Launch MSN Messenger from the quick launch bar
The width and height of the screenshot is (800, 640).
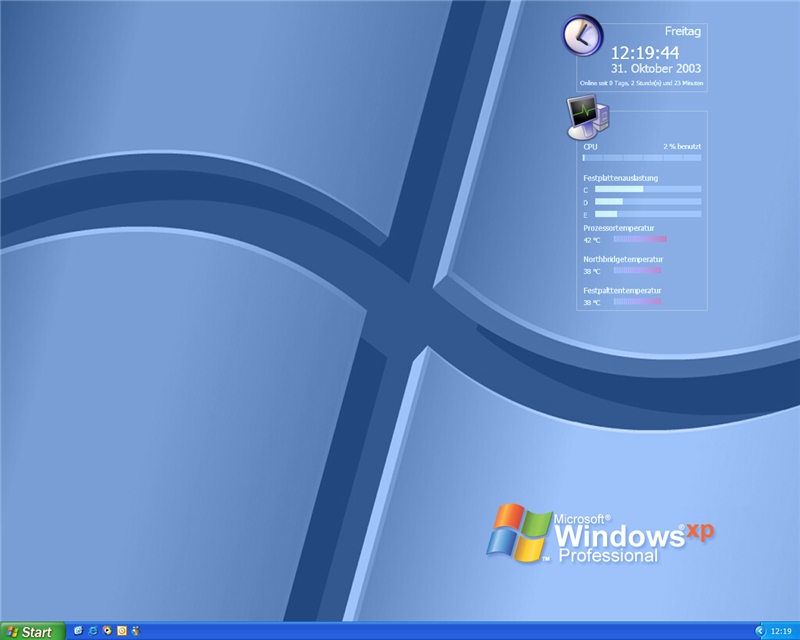pos(136,631)
